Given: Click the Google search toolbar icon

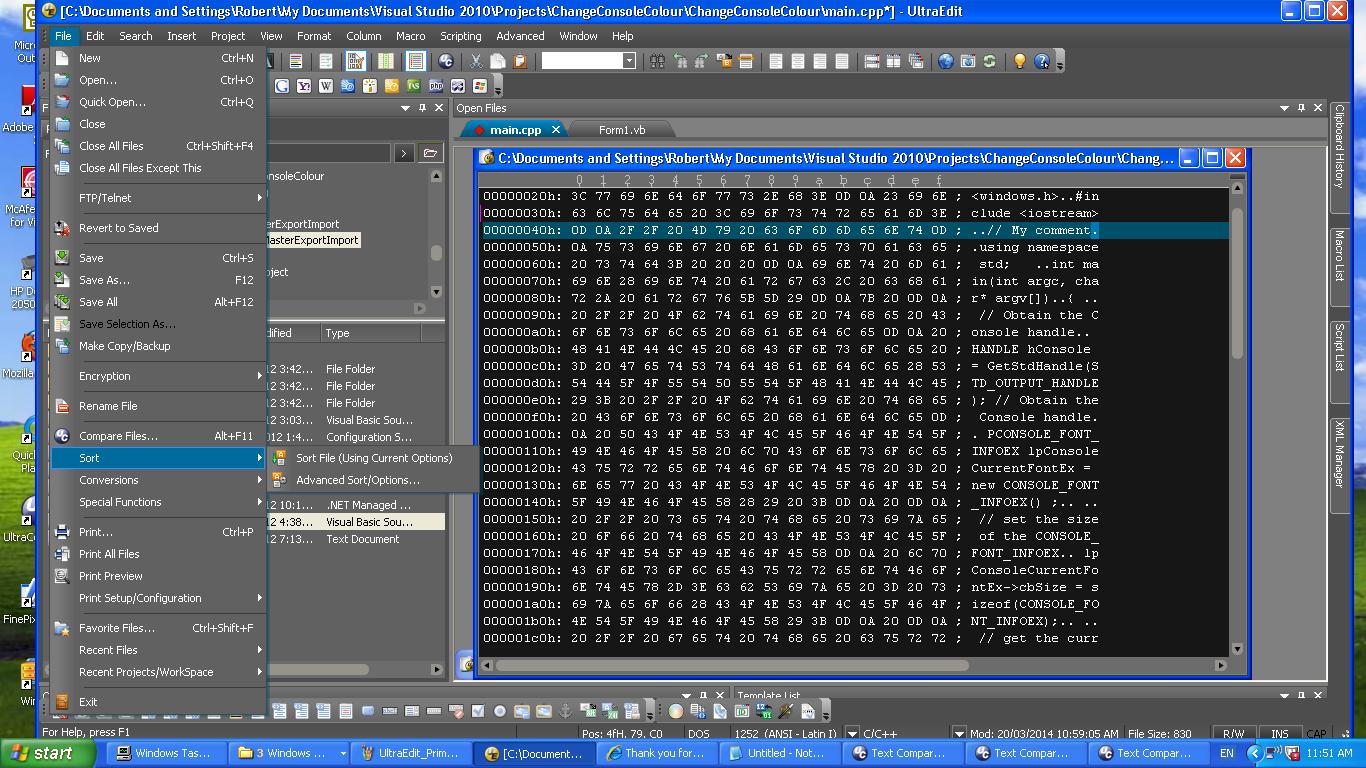Looking at the screenshot, I should (x=282, y=87).
